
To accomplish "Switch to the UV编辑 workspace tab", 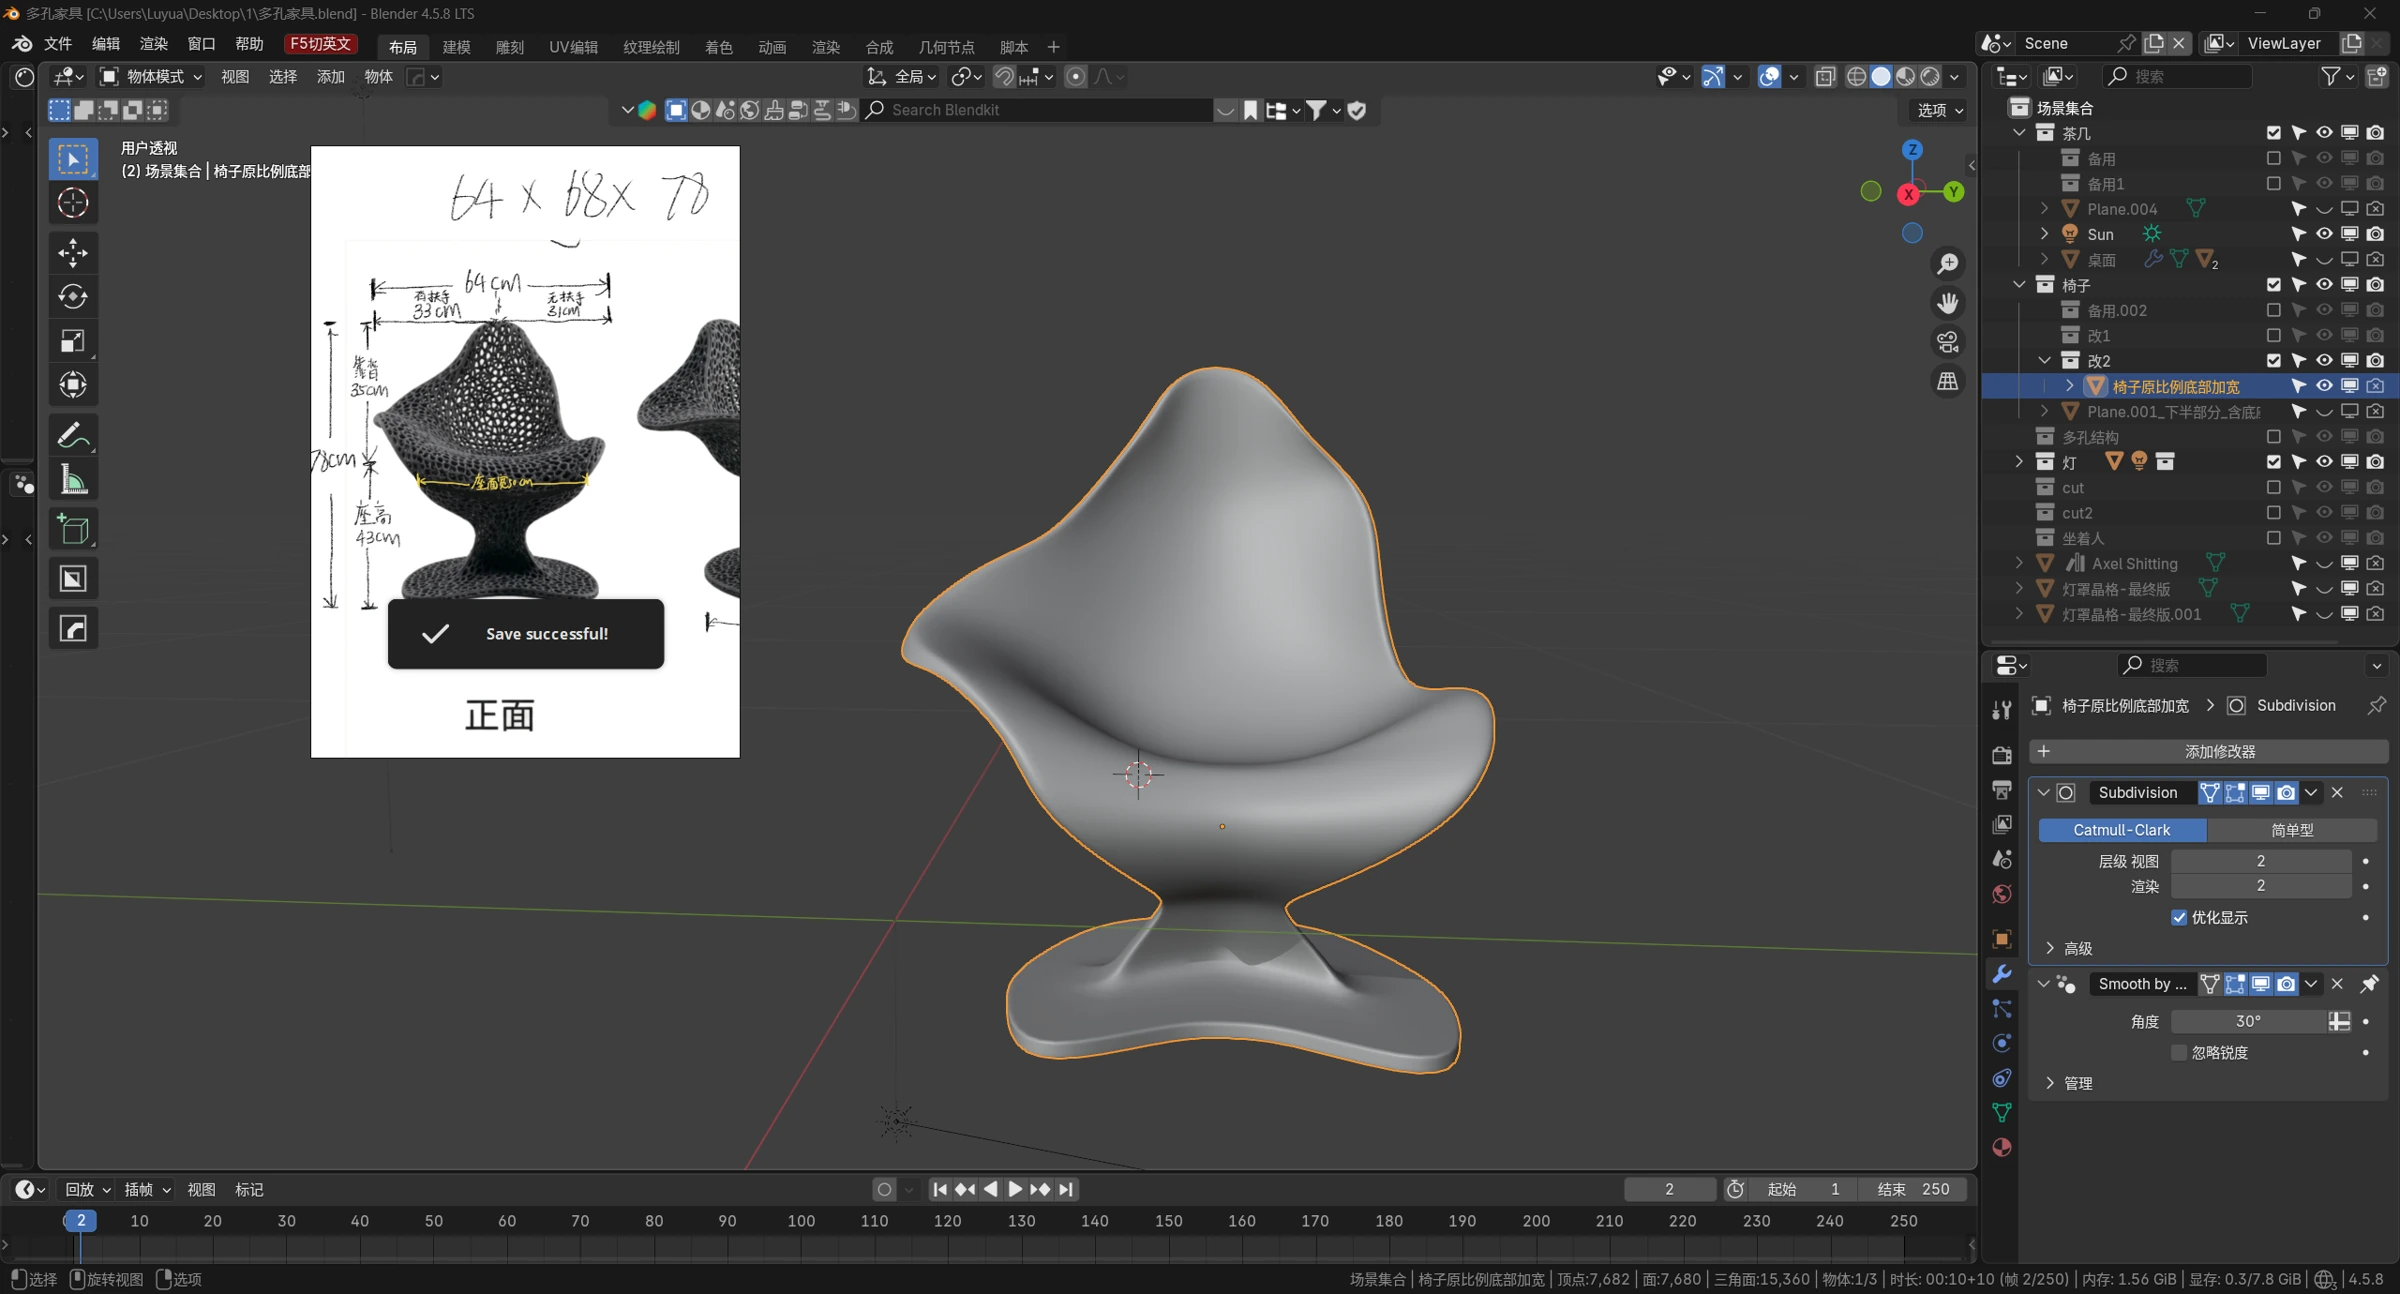I will click(x=573, y=46).
